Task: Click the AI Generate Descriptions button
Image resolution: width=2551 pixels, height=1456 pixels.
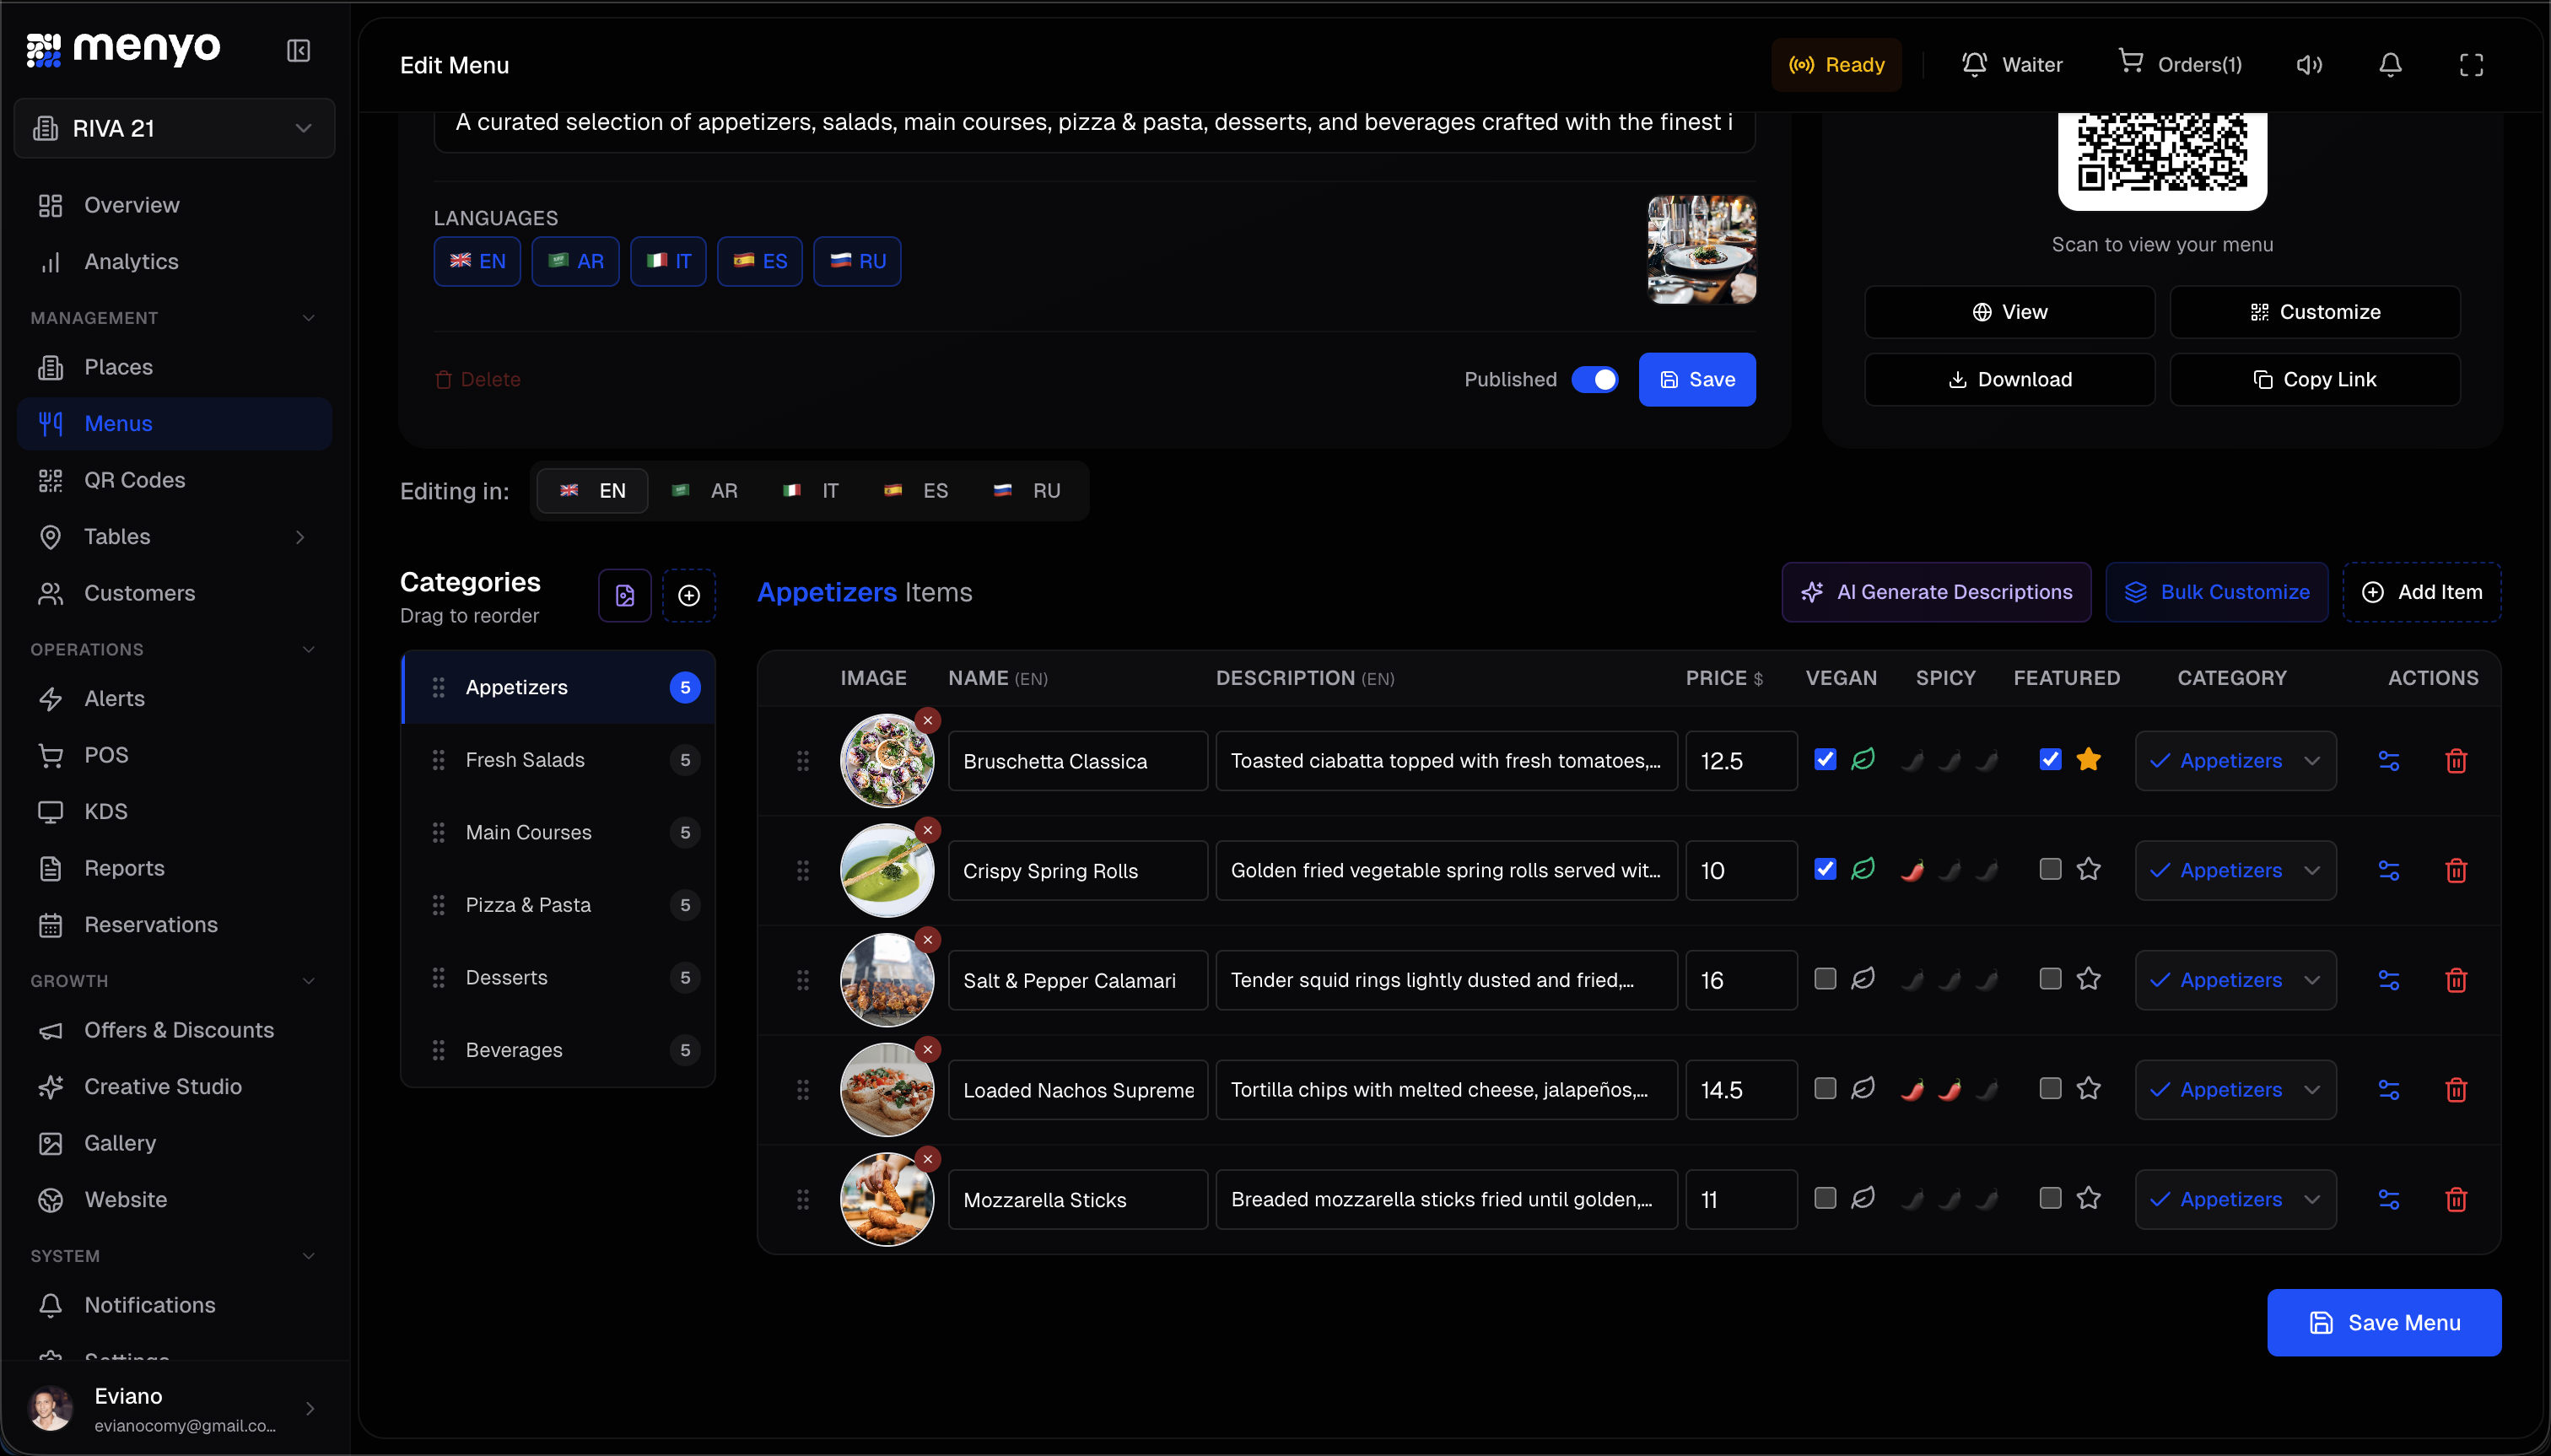Action: pyautogui.click(x=1935, y=592)
